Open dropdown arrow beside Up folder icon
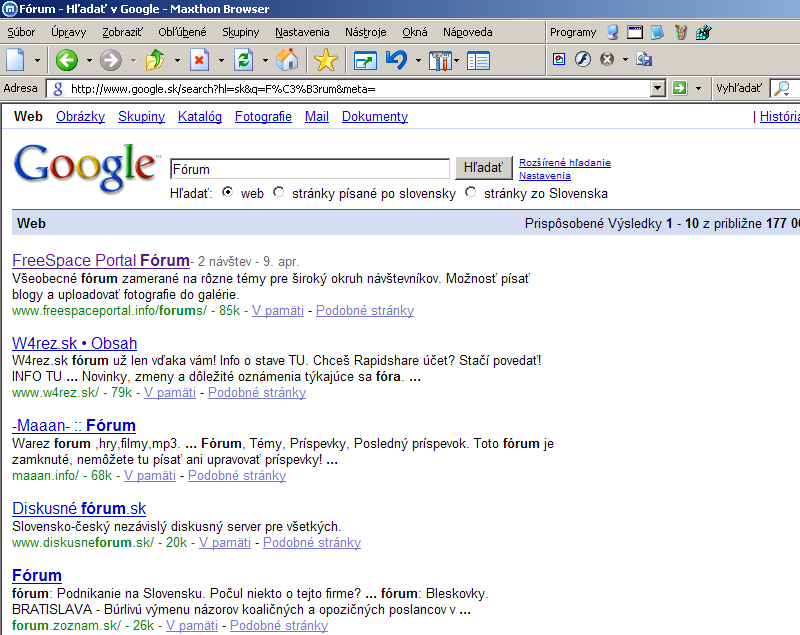Viewport: 800px width, 635px height. (x=177, y=61)
